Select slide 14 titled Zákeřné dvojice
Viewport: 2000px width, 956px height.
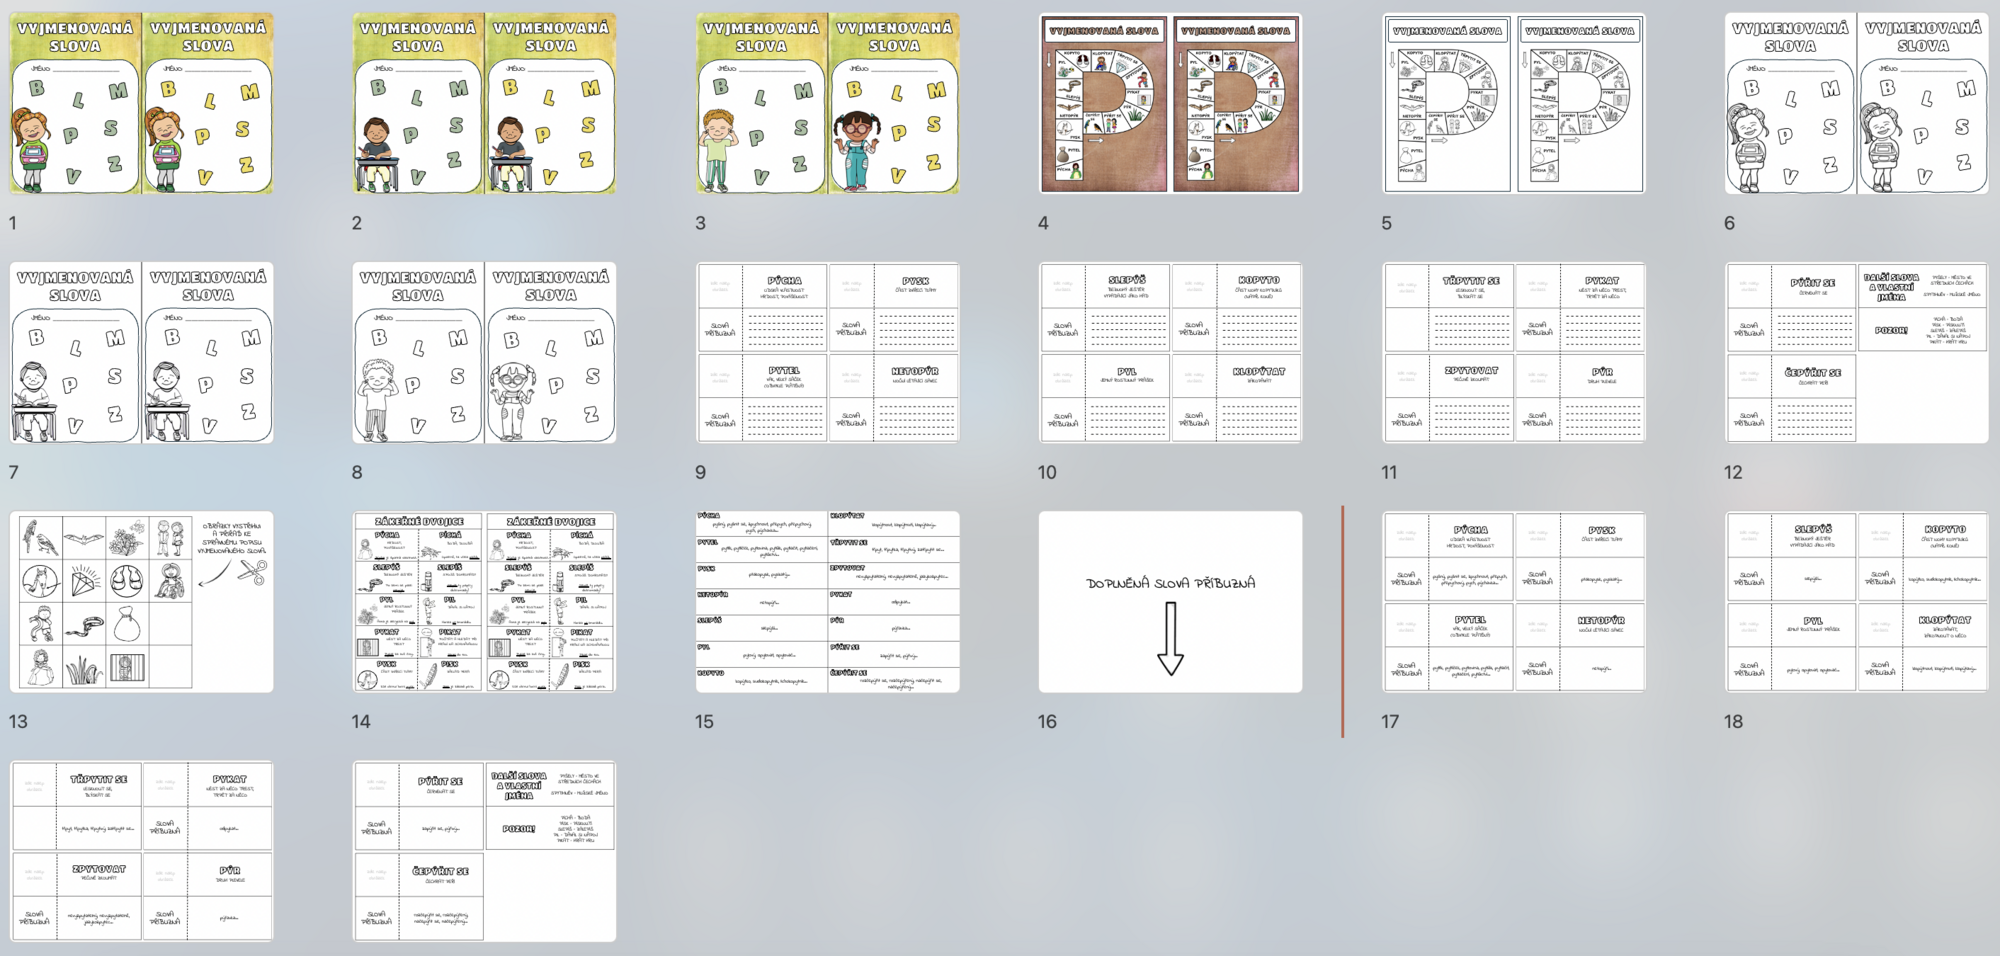click(x=484, y=601)
